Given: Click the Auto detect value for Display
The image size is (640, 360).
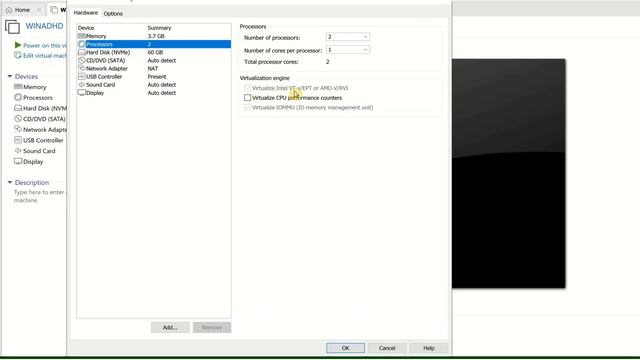Looking at the screenshot, I should tap(162, 93).
